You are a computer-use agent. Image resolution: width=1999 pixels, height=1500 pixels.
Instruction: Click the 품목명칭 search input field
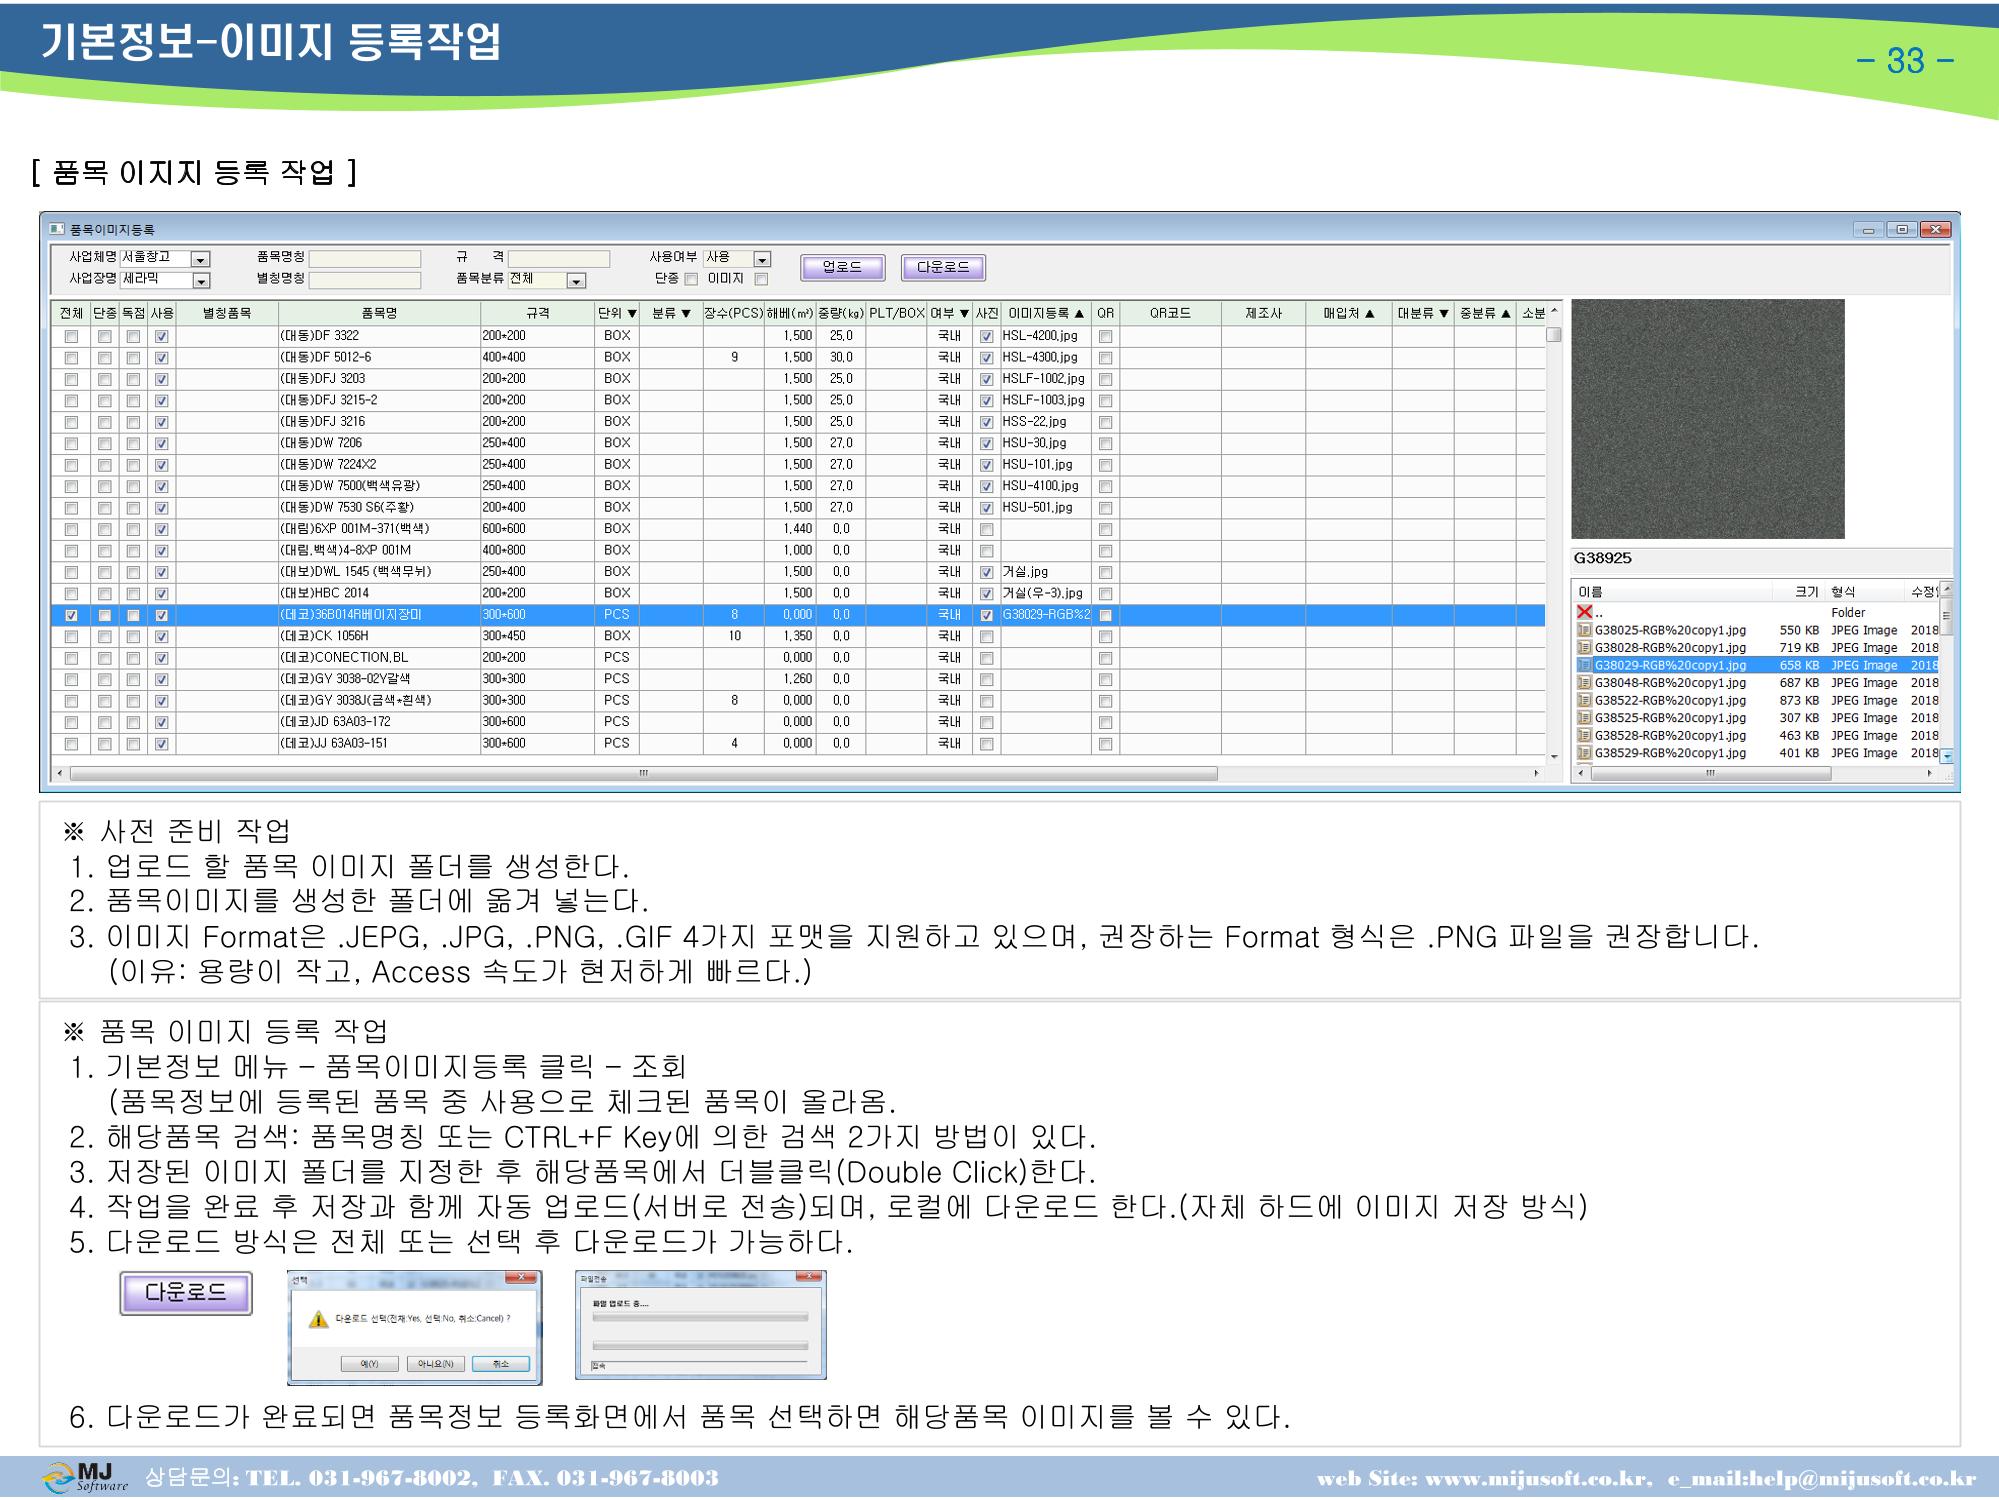(x=365, y=259)
